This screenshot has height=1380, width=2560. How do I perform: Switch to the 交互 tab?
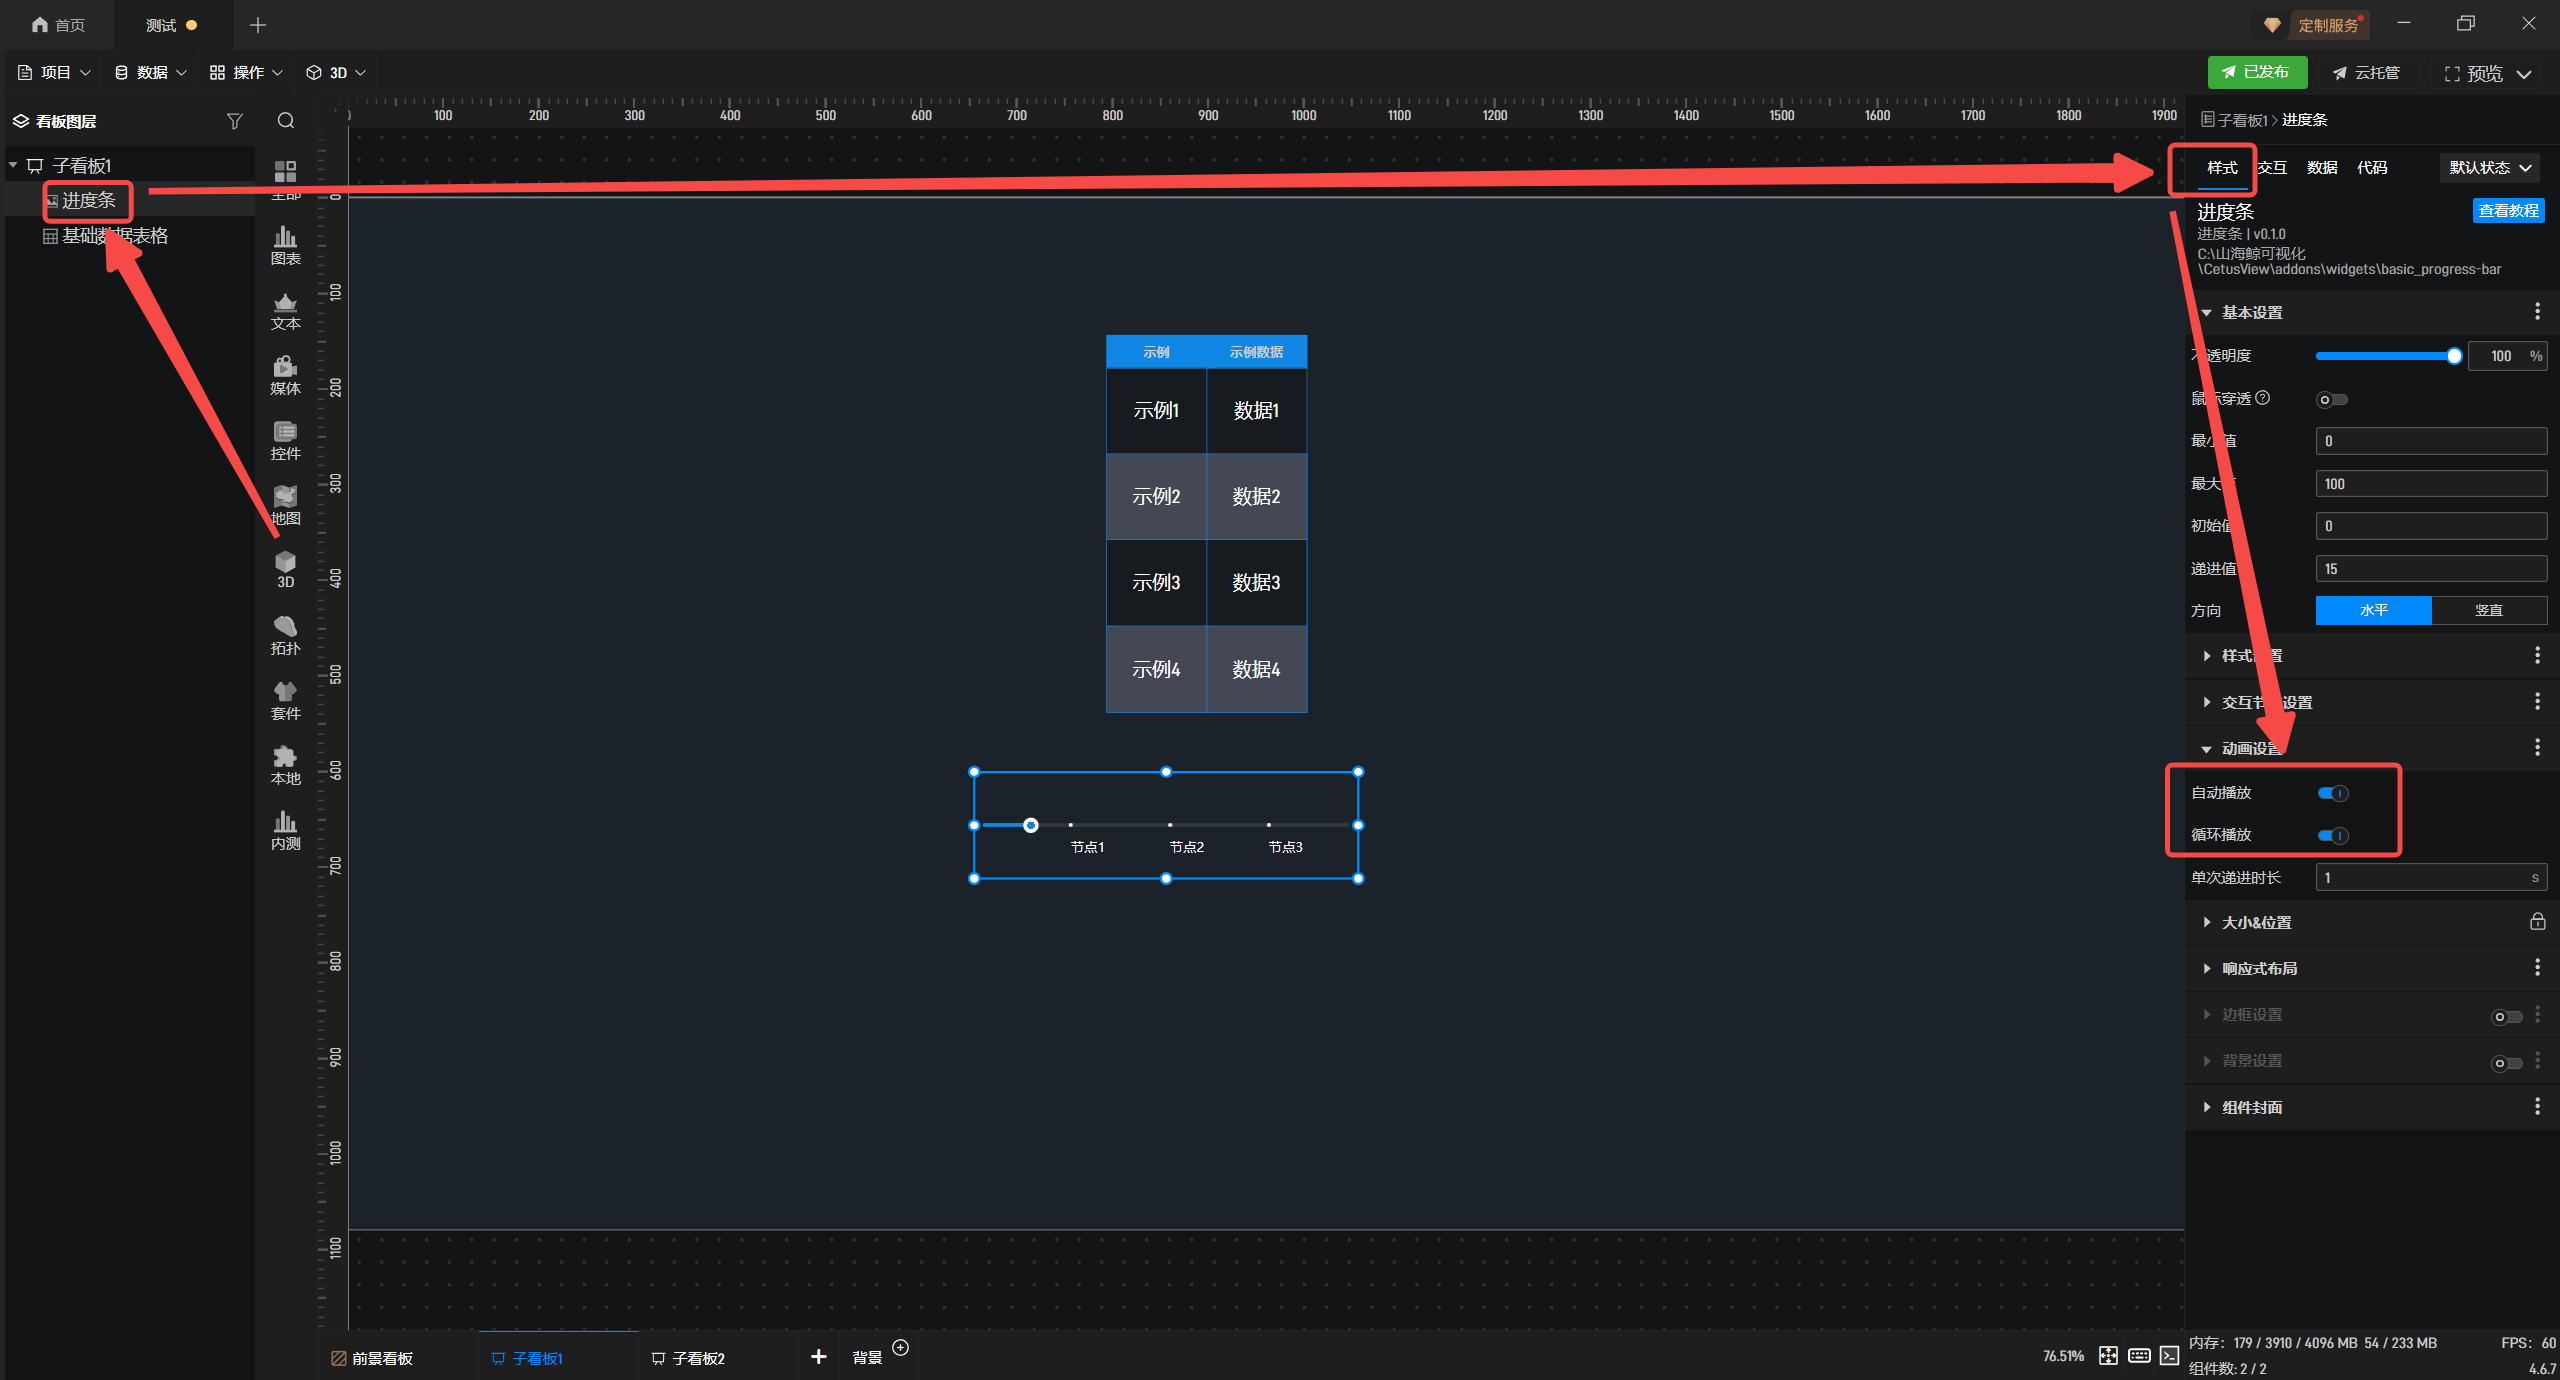(x=2272, y=168)
